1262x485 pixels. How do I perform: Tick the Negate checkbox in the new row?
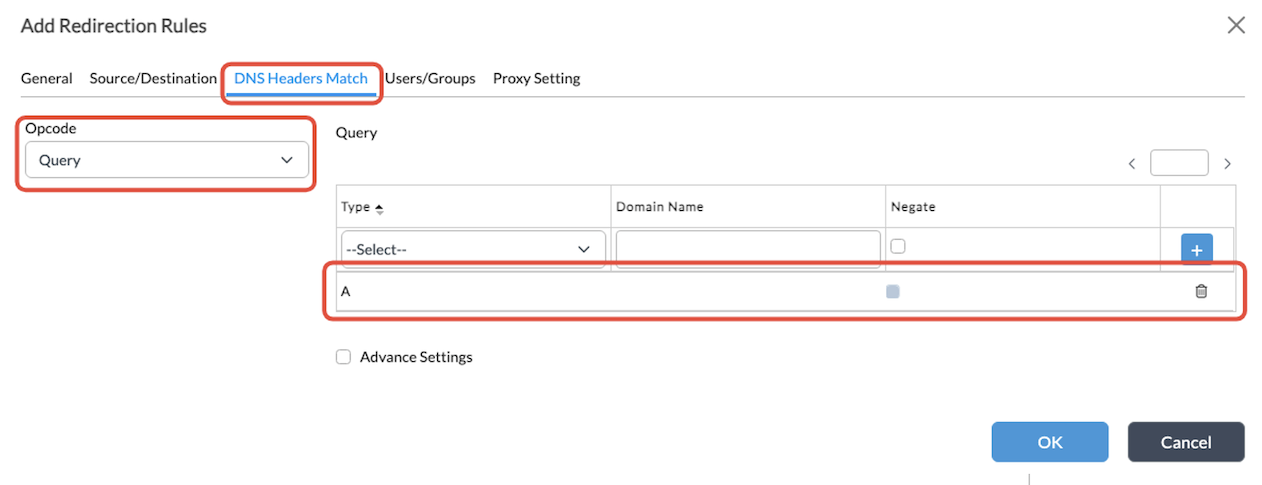(898, 246)
